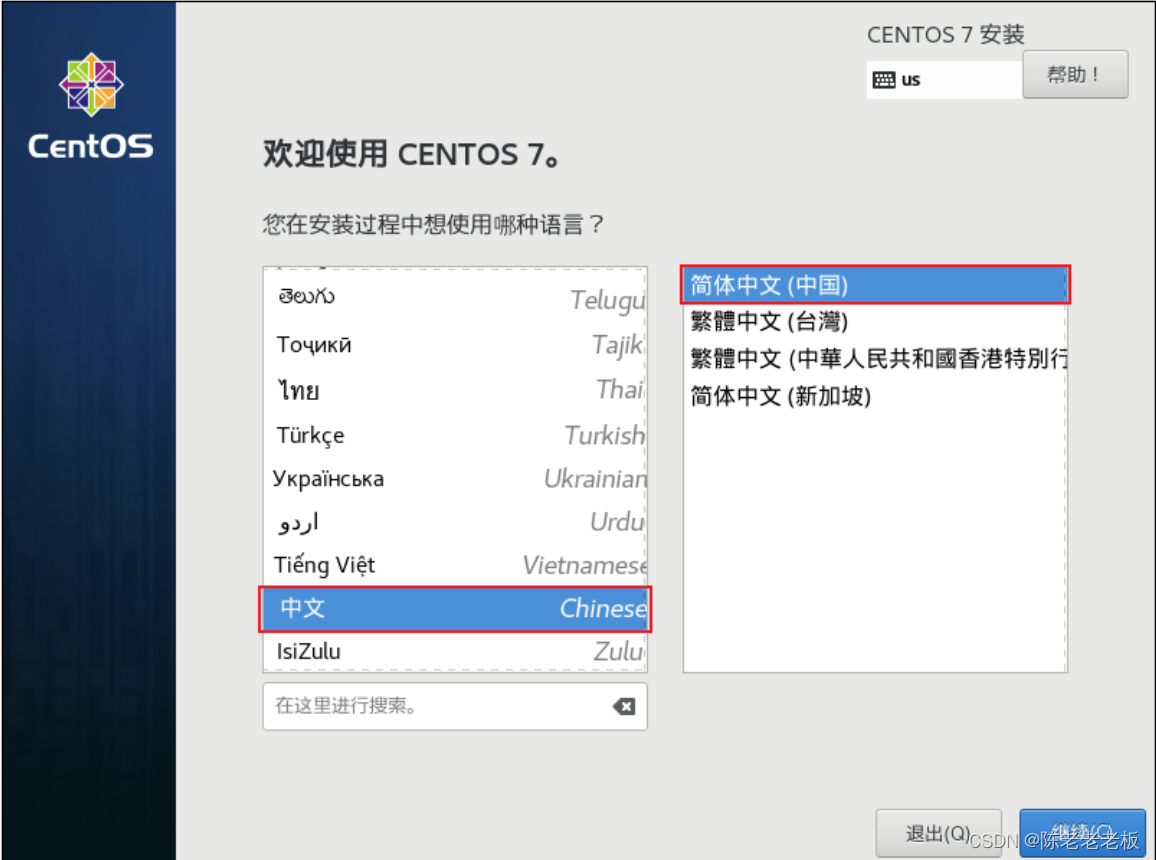Choose 简体中文 (中国) locale
1156x860 pixels.
pyautogui.click(x=874, y=285)
